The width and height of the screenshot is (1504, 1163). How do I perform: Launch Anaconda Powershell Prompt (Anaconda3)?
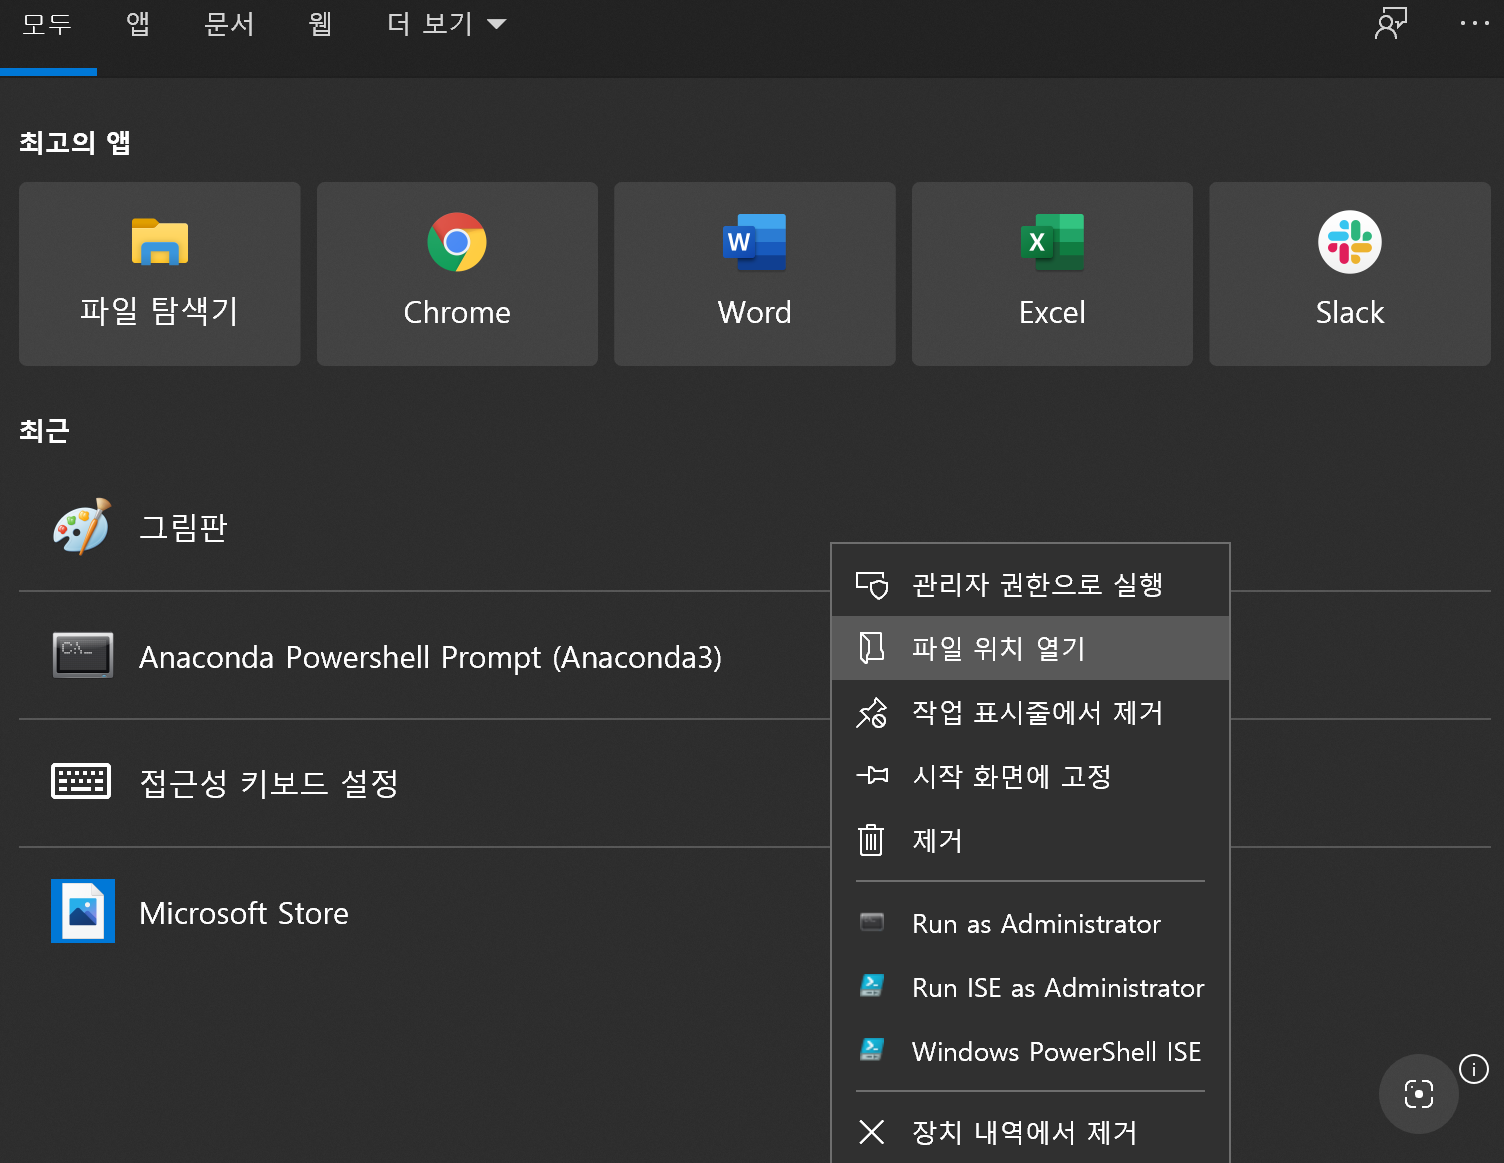pyautogui.click(x=430, y=657)
